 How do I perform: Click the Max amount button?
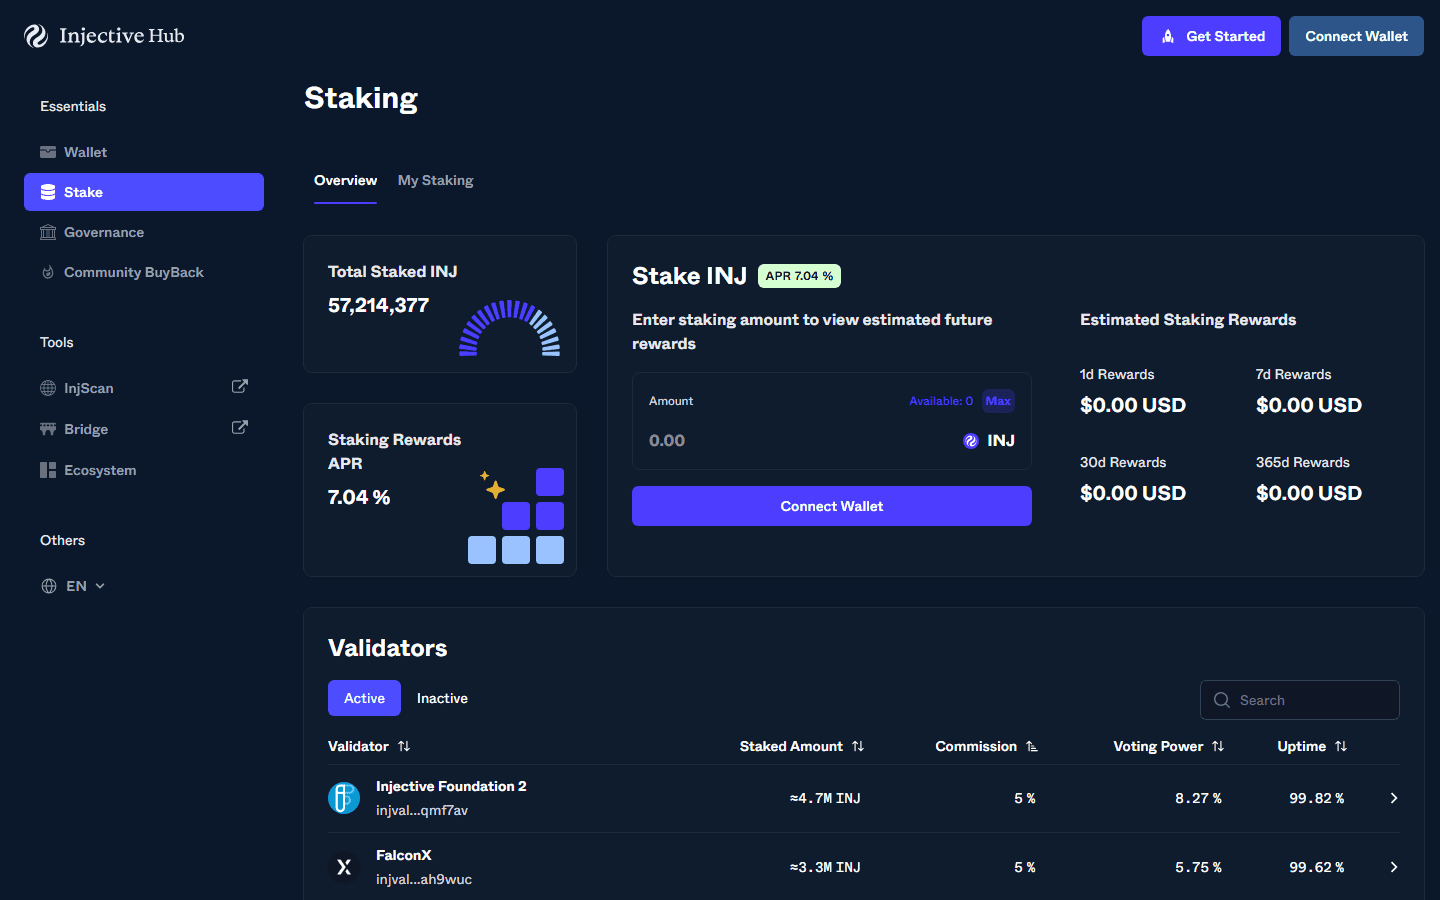(x=998, y=401)
